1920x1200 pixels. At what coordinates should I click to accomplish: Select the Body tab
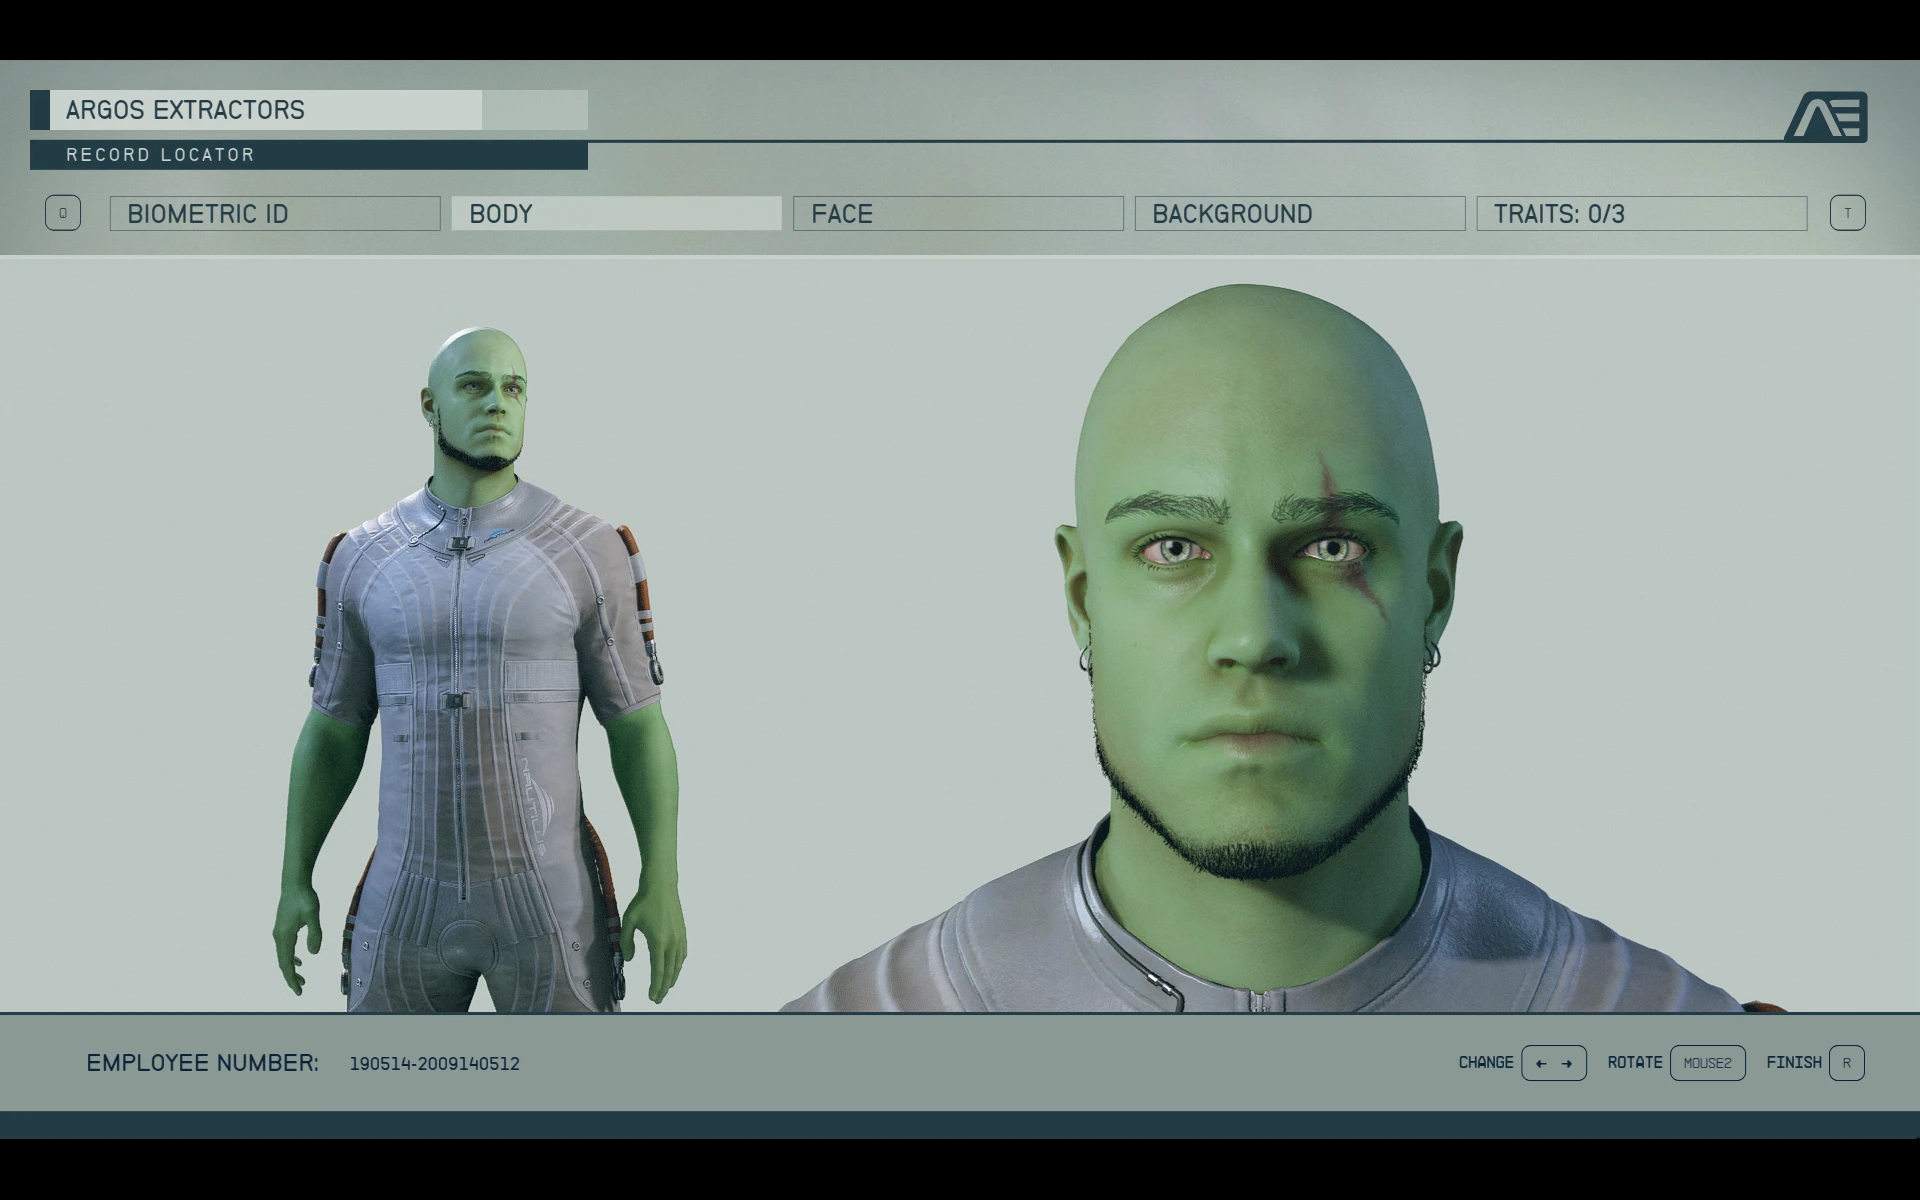click(616, 214)
